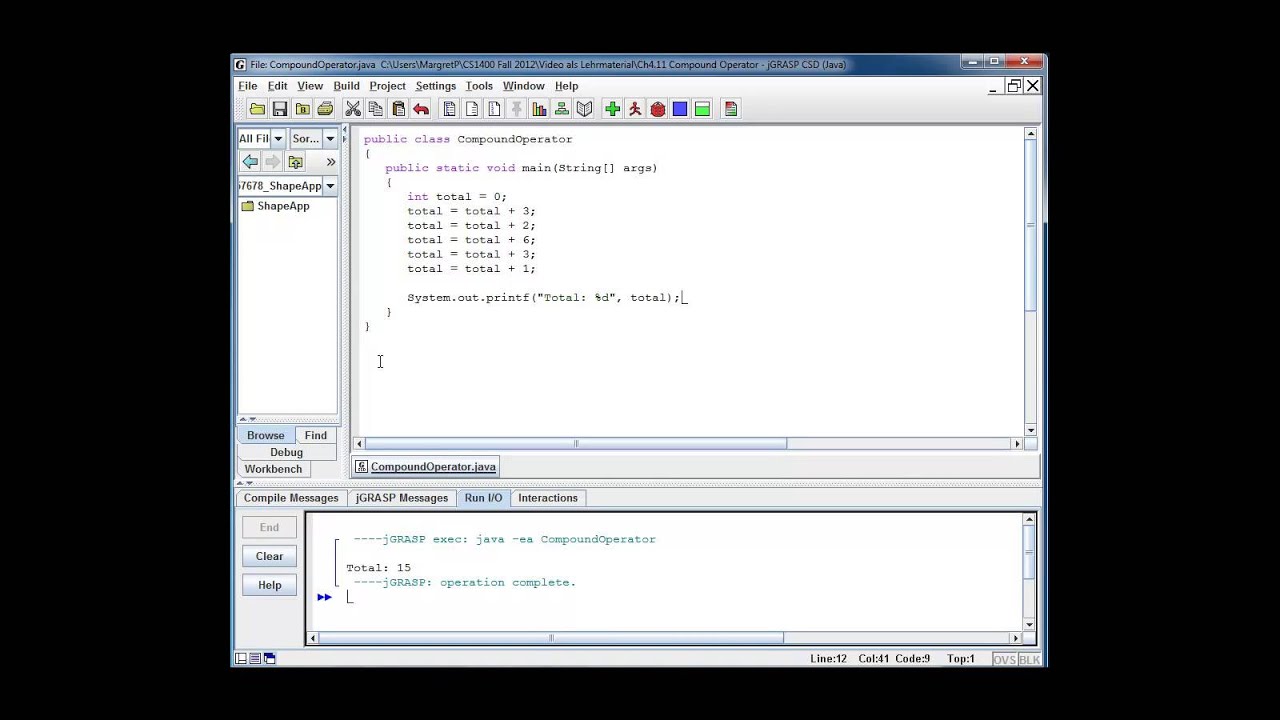The width and height of the screenshot is (1280, 720).
Task: Click the green split window icon
Action: [x=702, y=109]
